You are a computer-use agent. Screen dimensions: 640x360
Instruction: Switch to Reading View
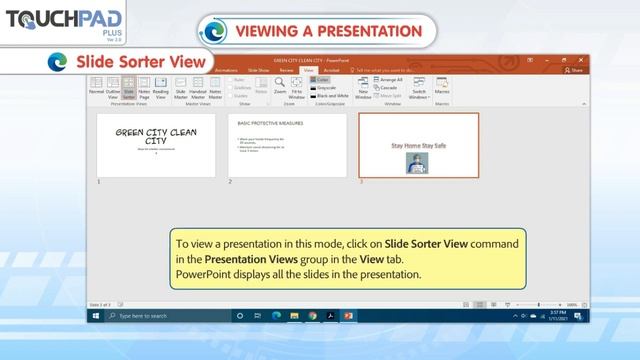coord(161,87)
